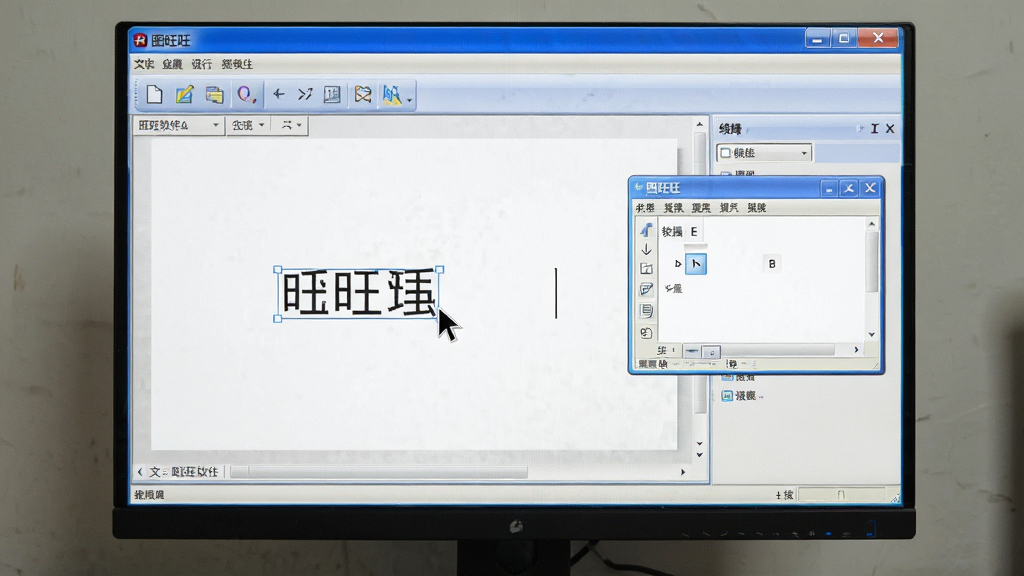Open the first menu of the small window
Image resolution: width=1024 pixels, height=576 pixels.
[645, 208]
